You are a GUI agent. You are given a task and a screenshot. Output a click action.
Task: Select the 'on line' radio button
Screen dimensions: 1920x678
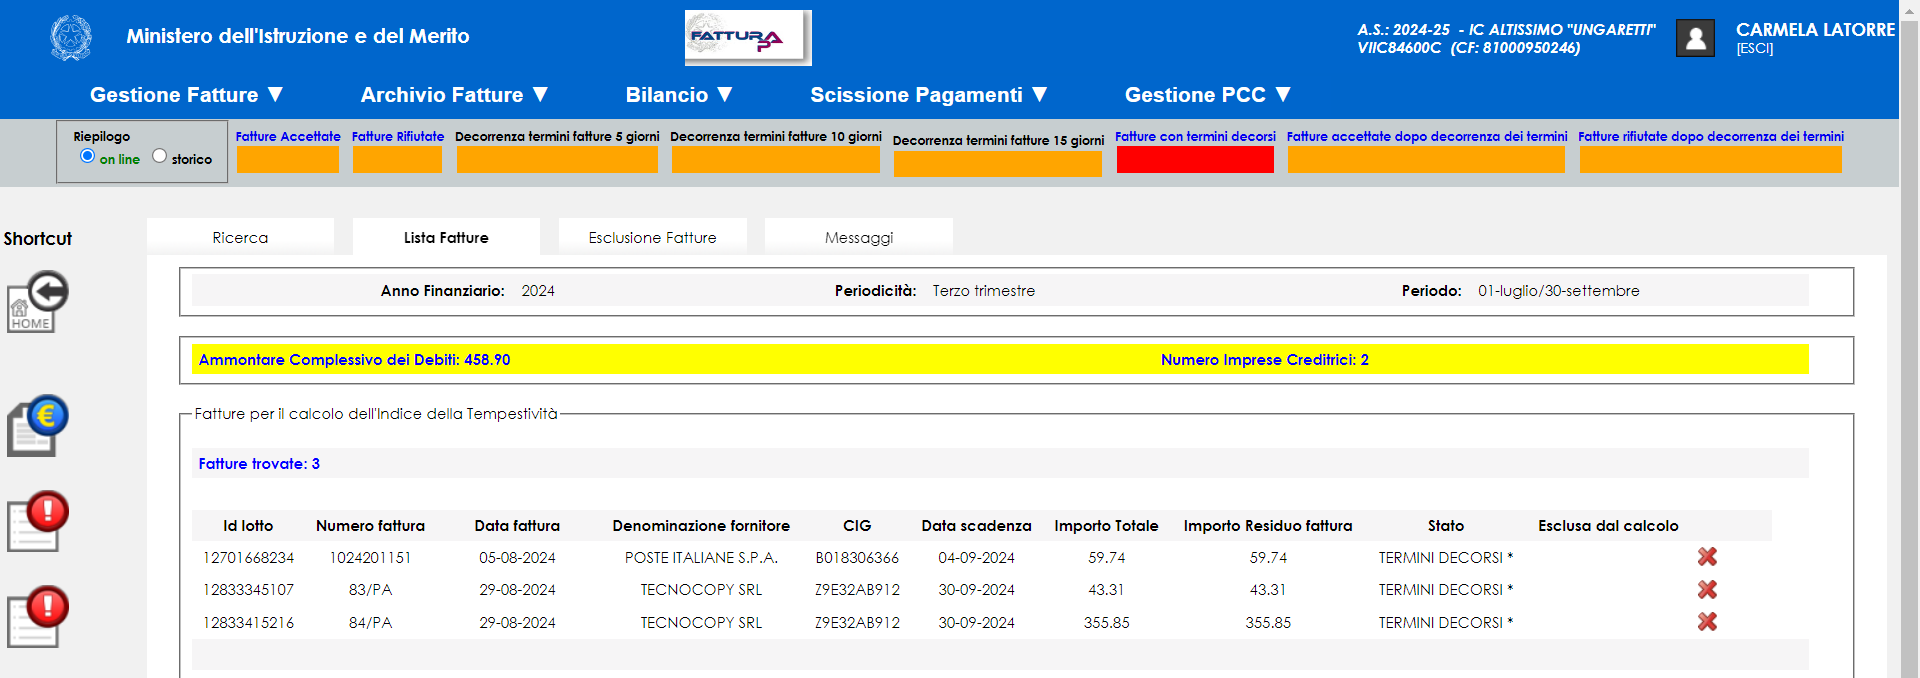point(88,156)
